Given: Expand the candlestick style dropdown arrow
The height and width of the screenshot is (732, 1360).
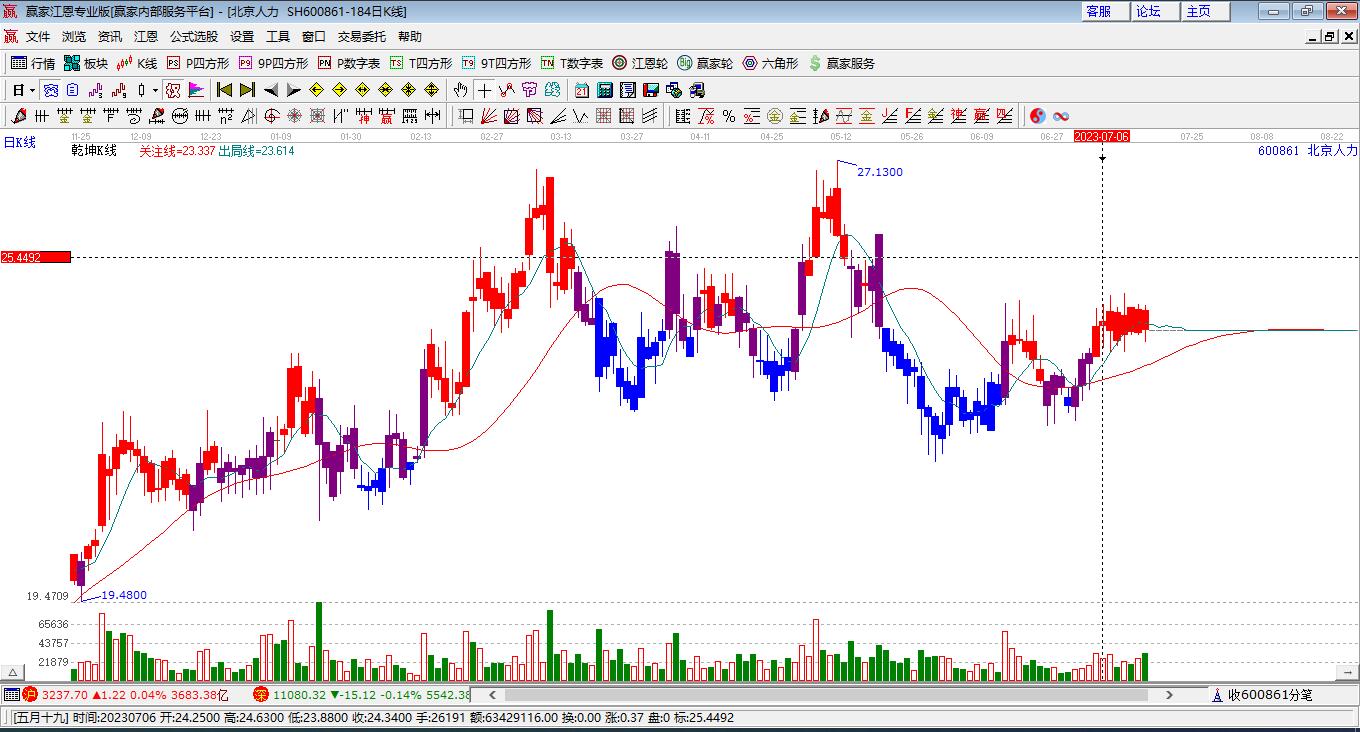Looking at the screenshot, I should 156,90.
